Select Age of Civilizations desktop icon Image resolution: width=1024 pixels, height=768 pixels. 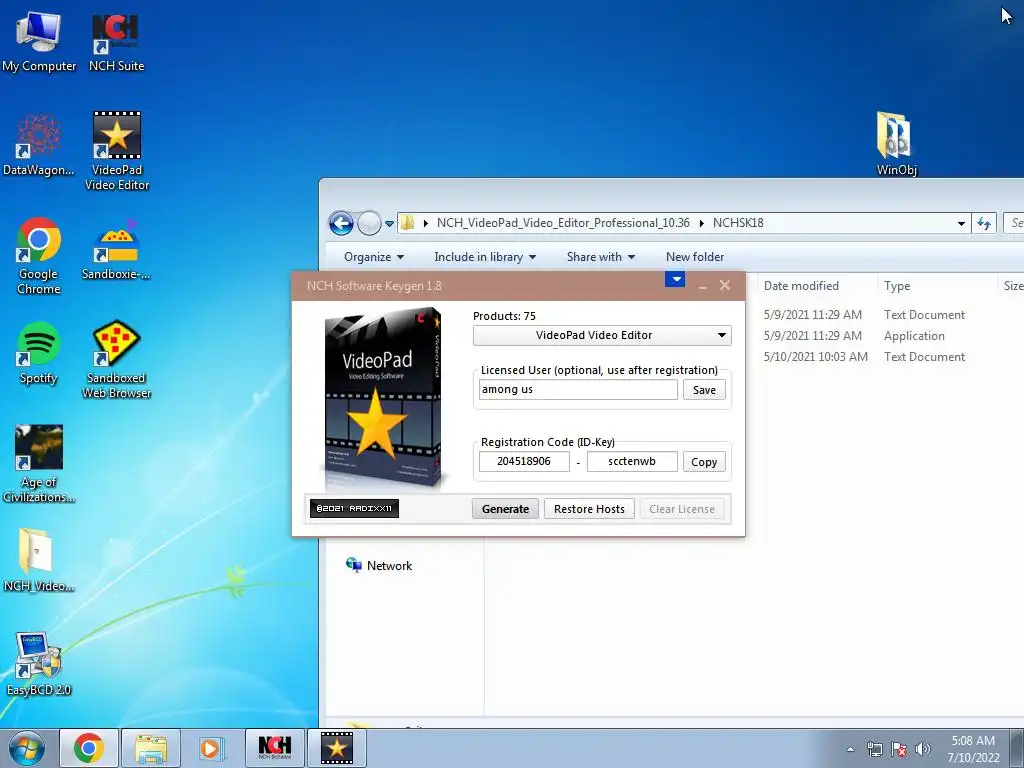tap(39, 464)
